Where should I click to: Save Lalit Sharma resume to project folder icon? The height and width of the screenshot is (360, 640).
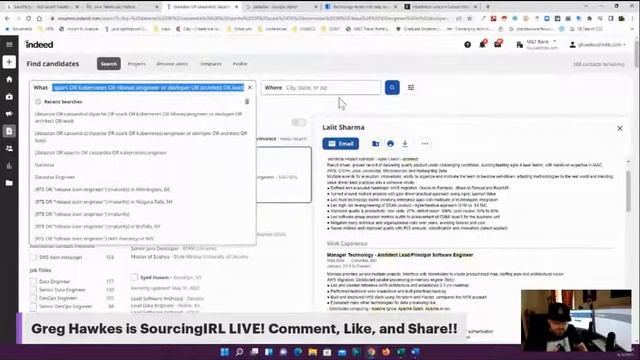coord(376,144)
